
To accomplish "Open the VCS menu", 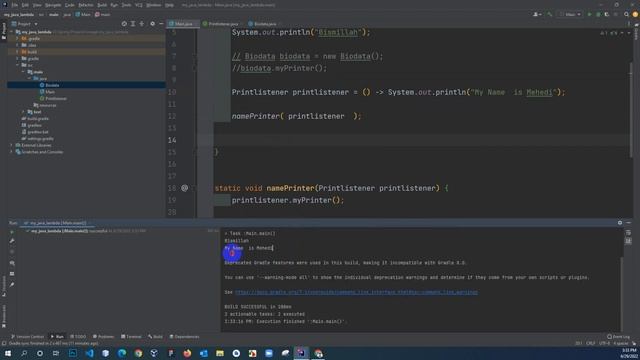I will 139,5.
